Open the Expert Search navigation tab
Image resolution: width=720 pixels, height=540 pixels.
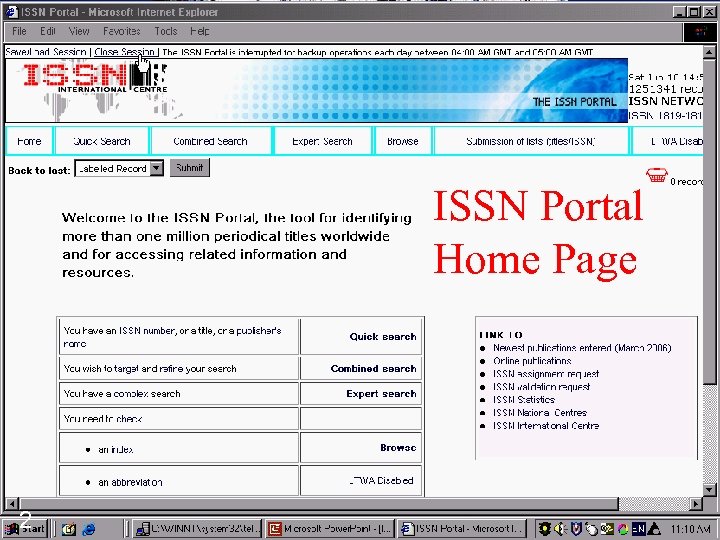click(x=322, y=141)
